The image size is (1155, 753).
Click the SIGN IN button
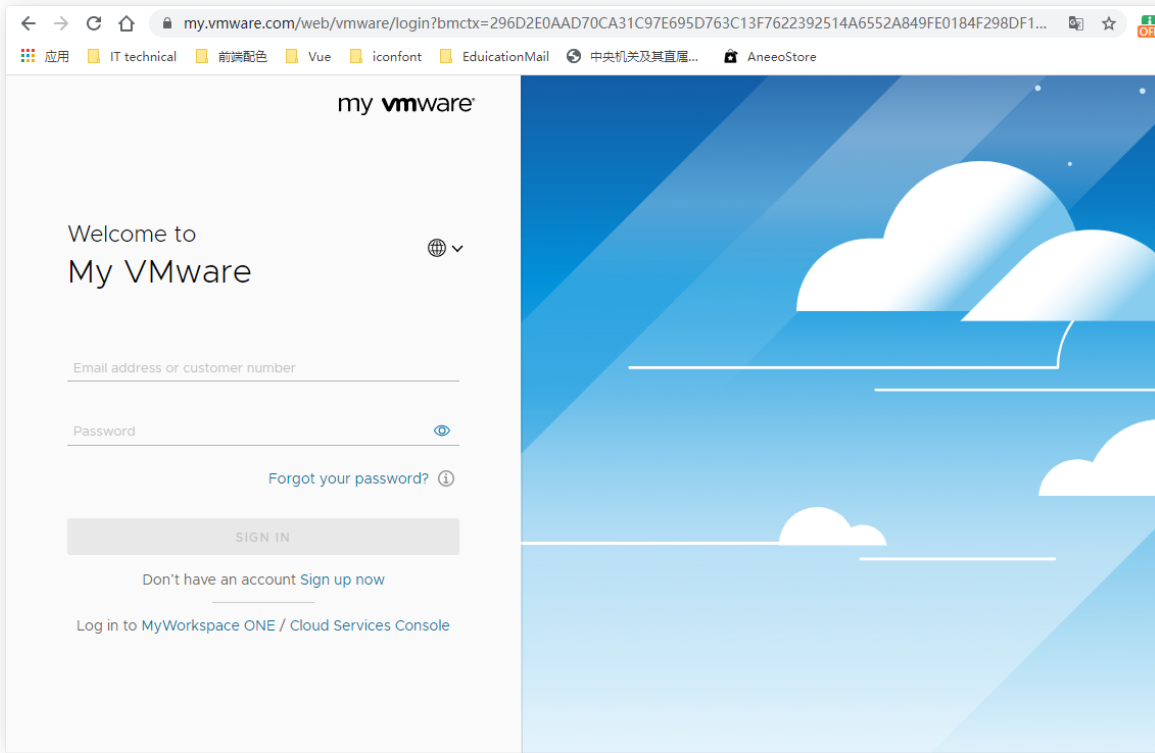263,537
